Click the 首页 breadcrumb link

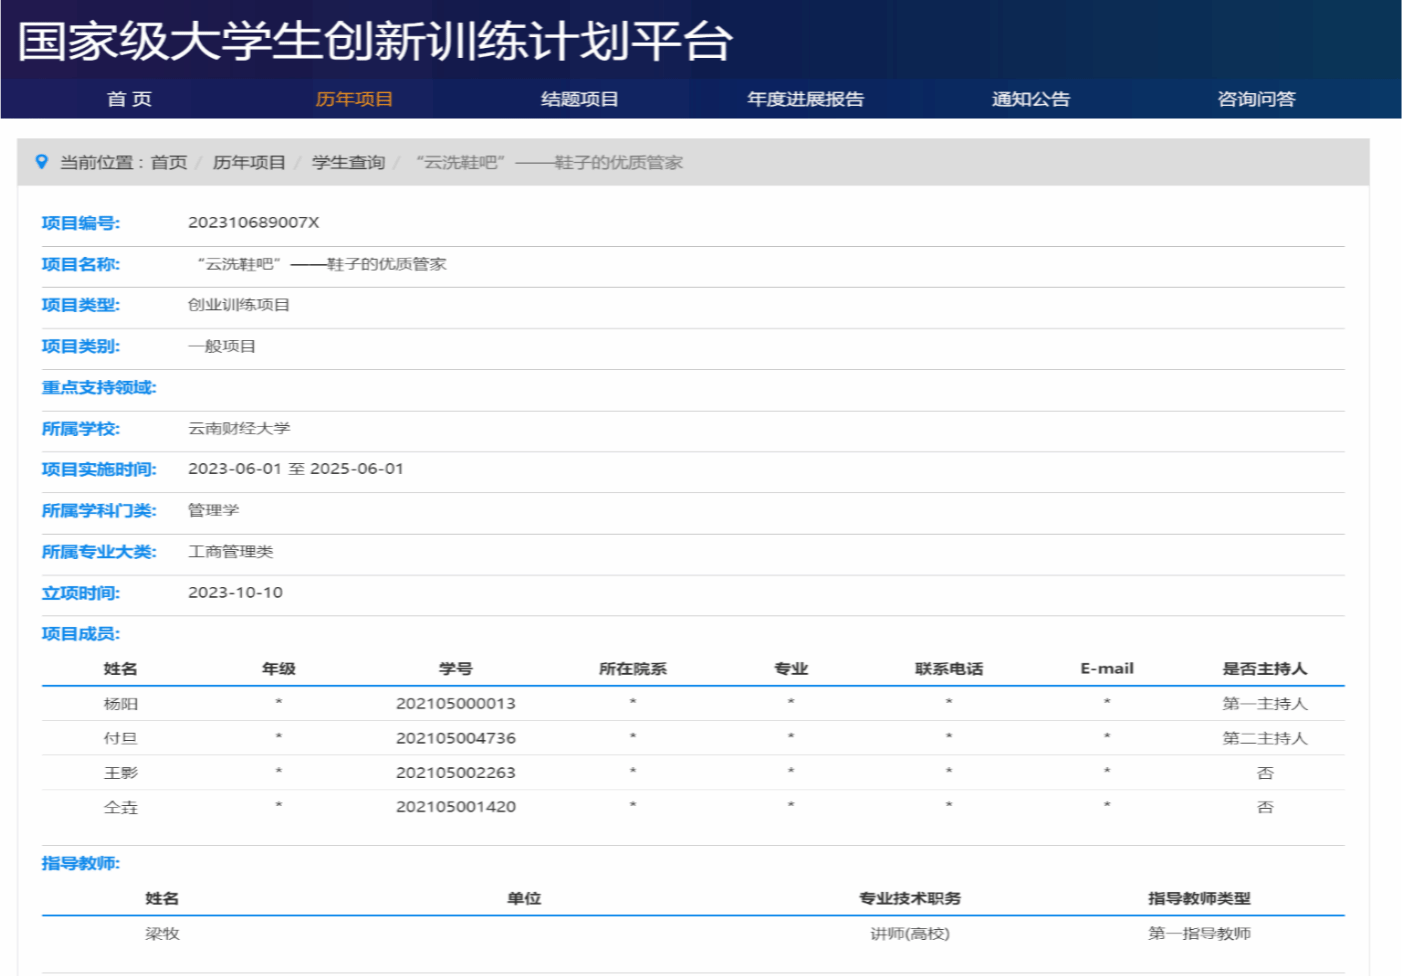pos(169,162)
